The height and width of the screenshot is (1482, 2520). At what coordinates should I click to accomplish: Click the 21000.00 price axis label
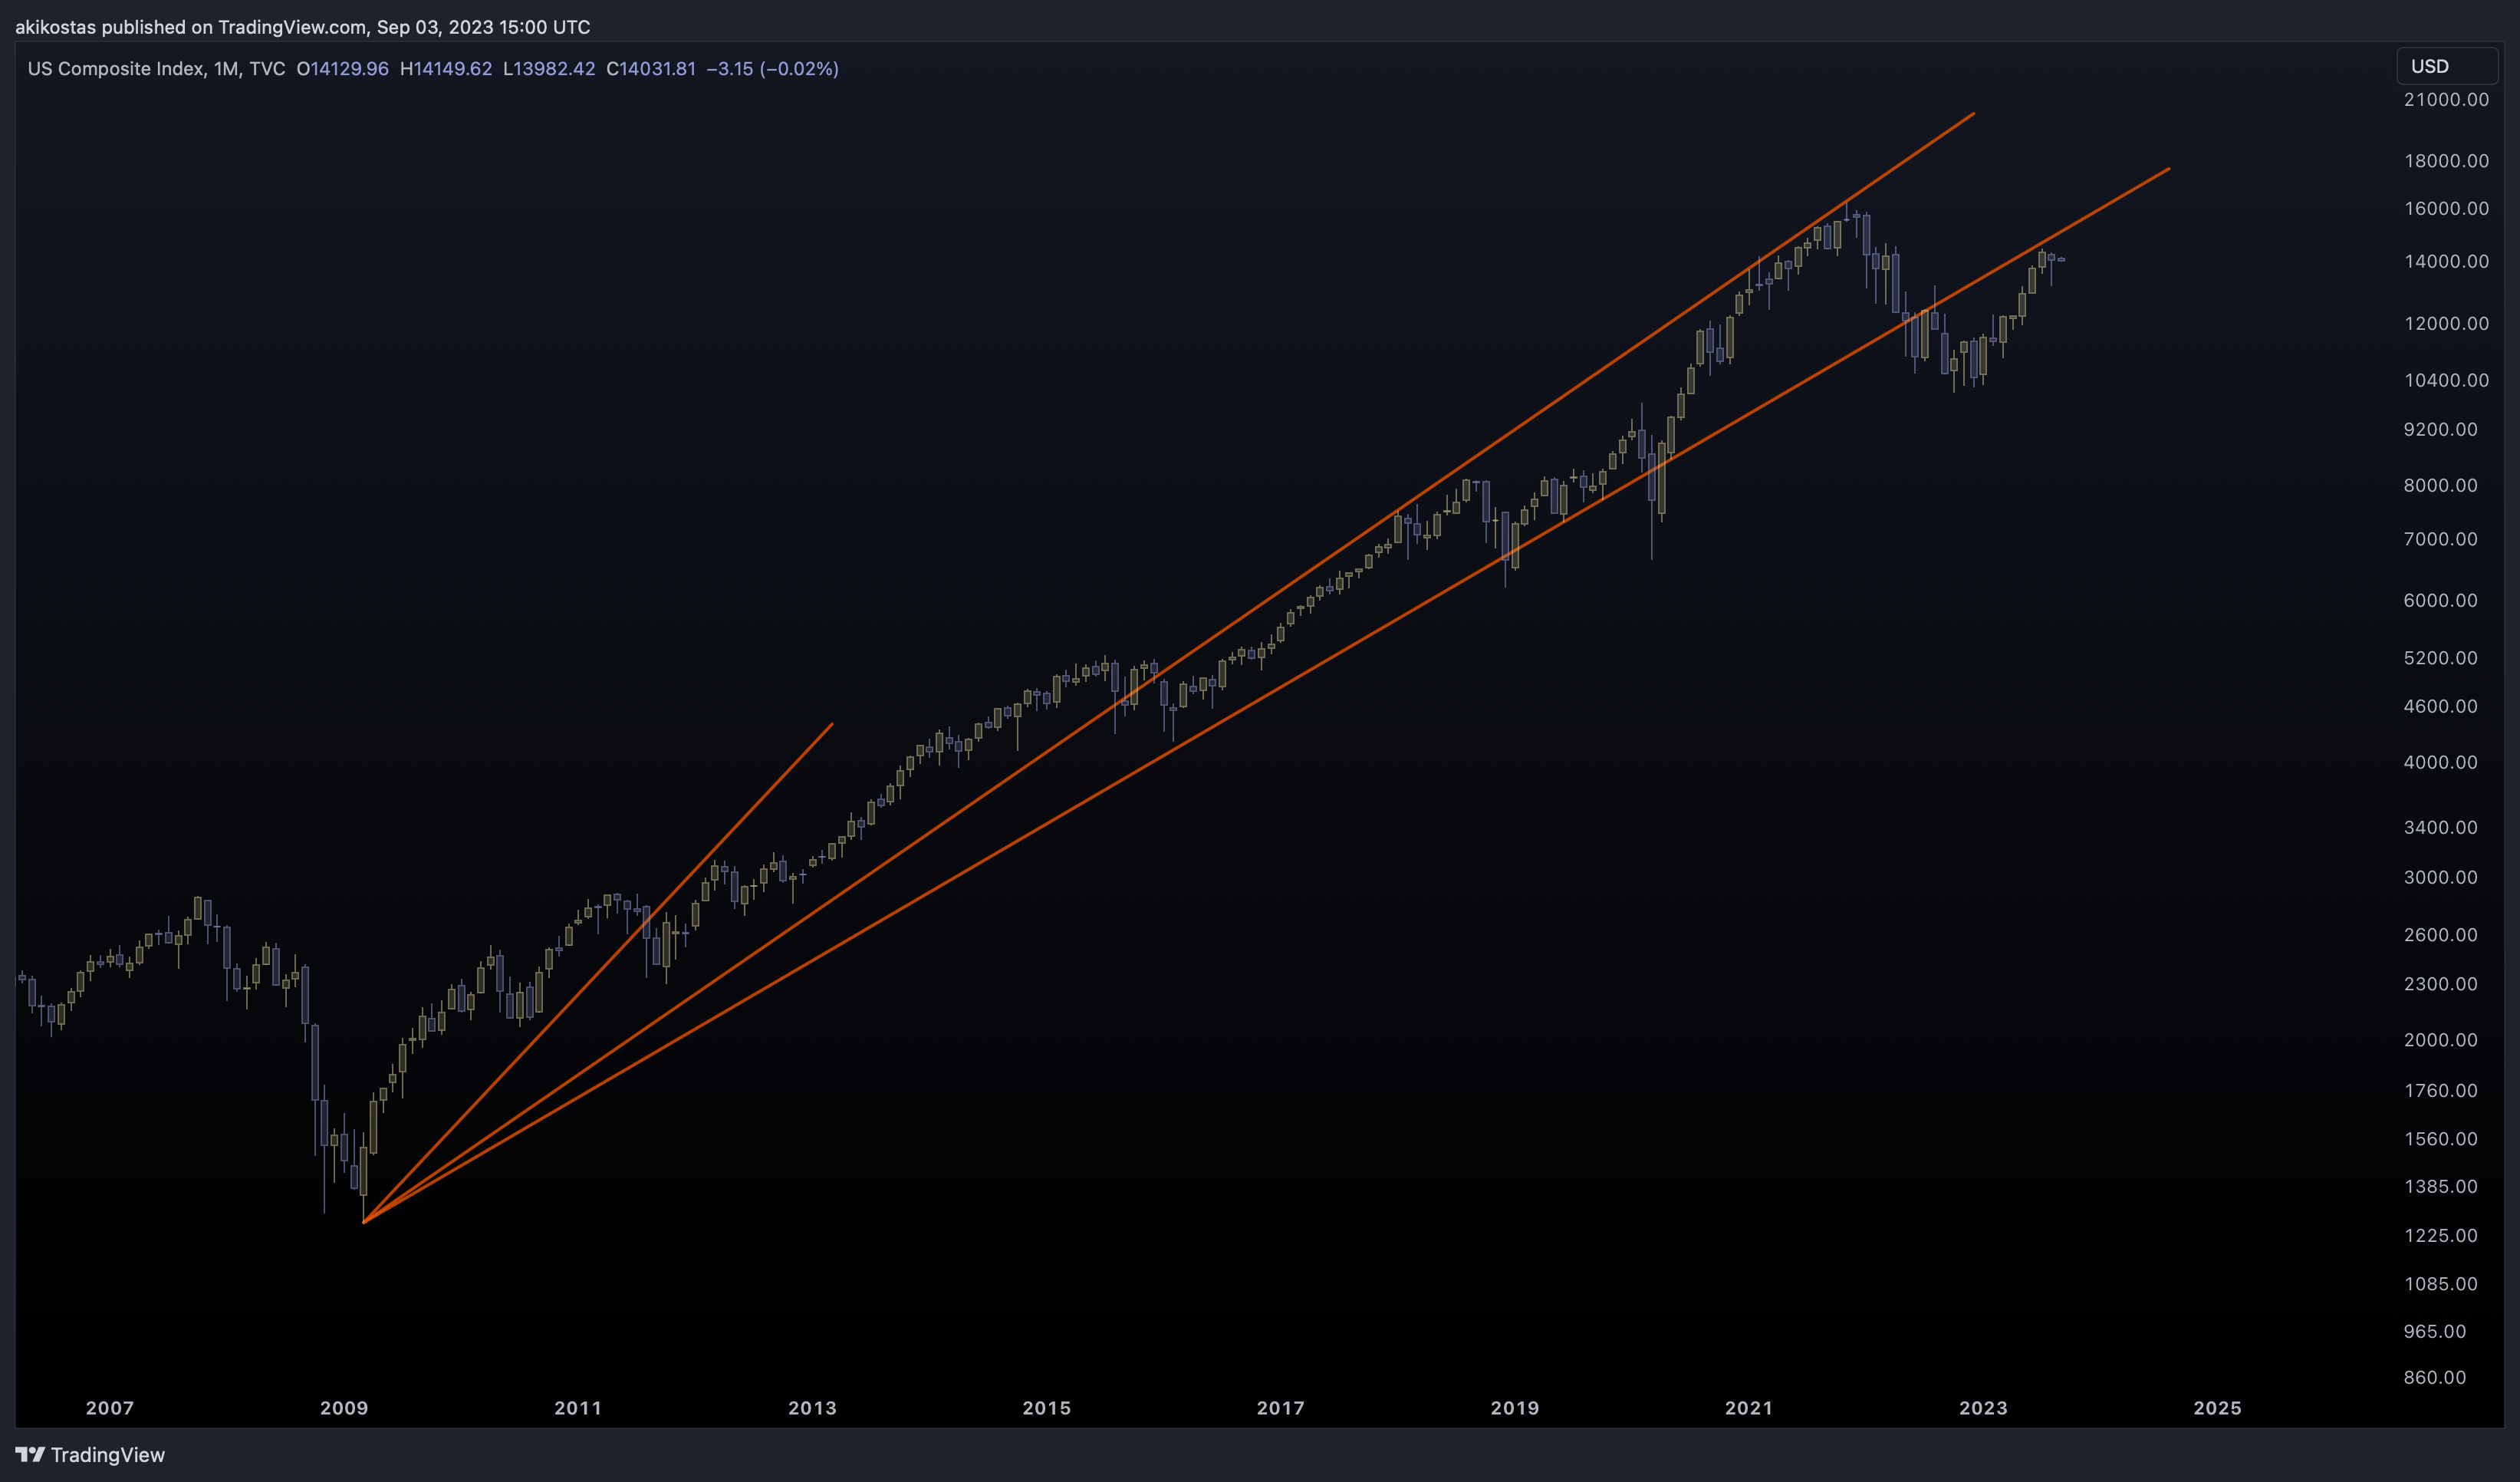tap(2446, 99)
